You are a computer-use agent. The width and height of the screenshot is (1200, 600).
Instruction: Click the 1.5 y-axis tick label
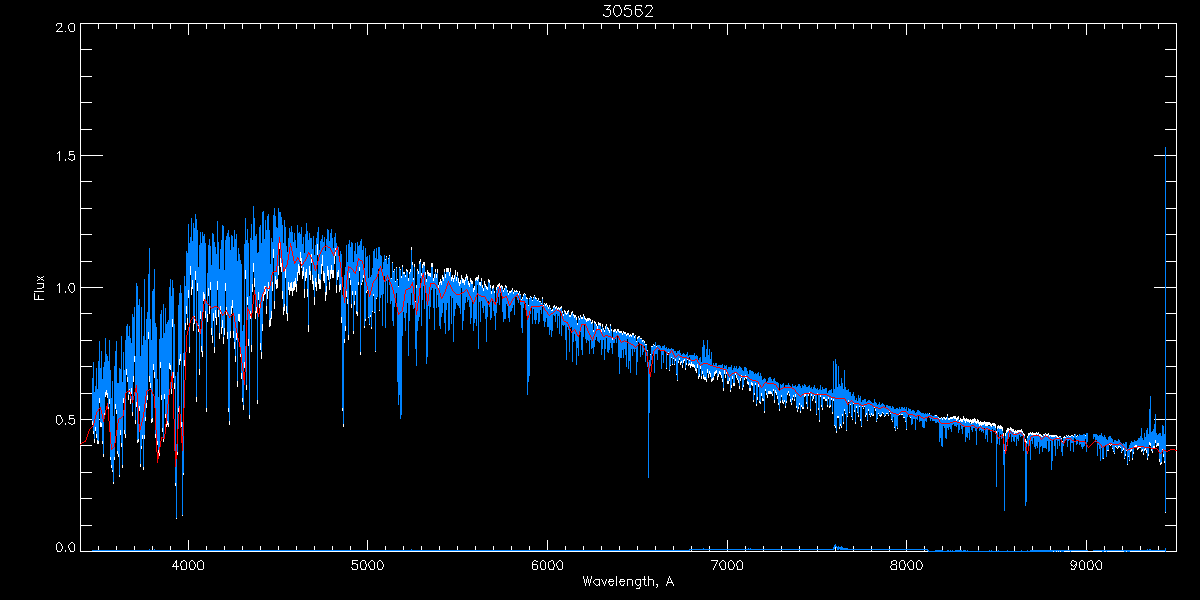pyautogui.click(x=65, y=157)
